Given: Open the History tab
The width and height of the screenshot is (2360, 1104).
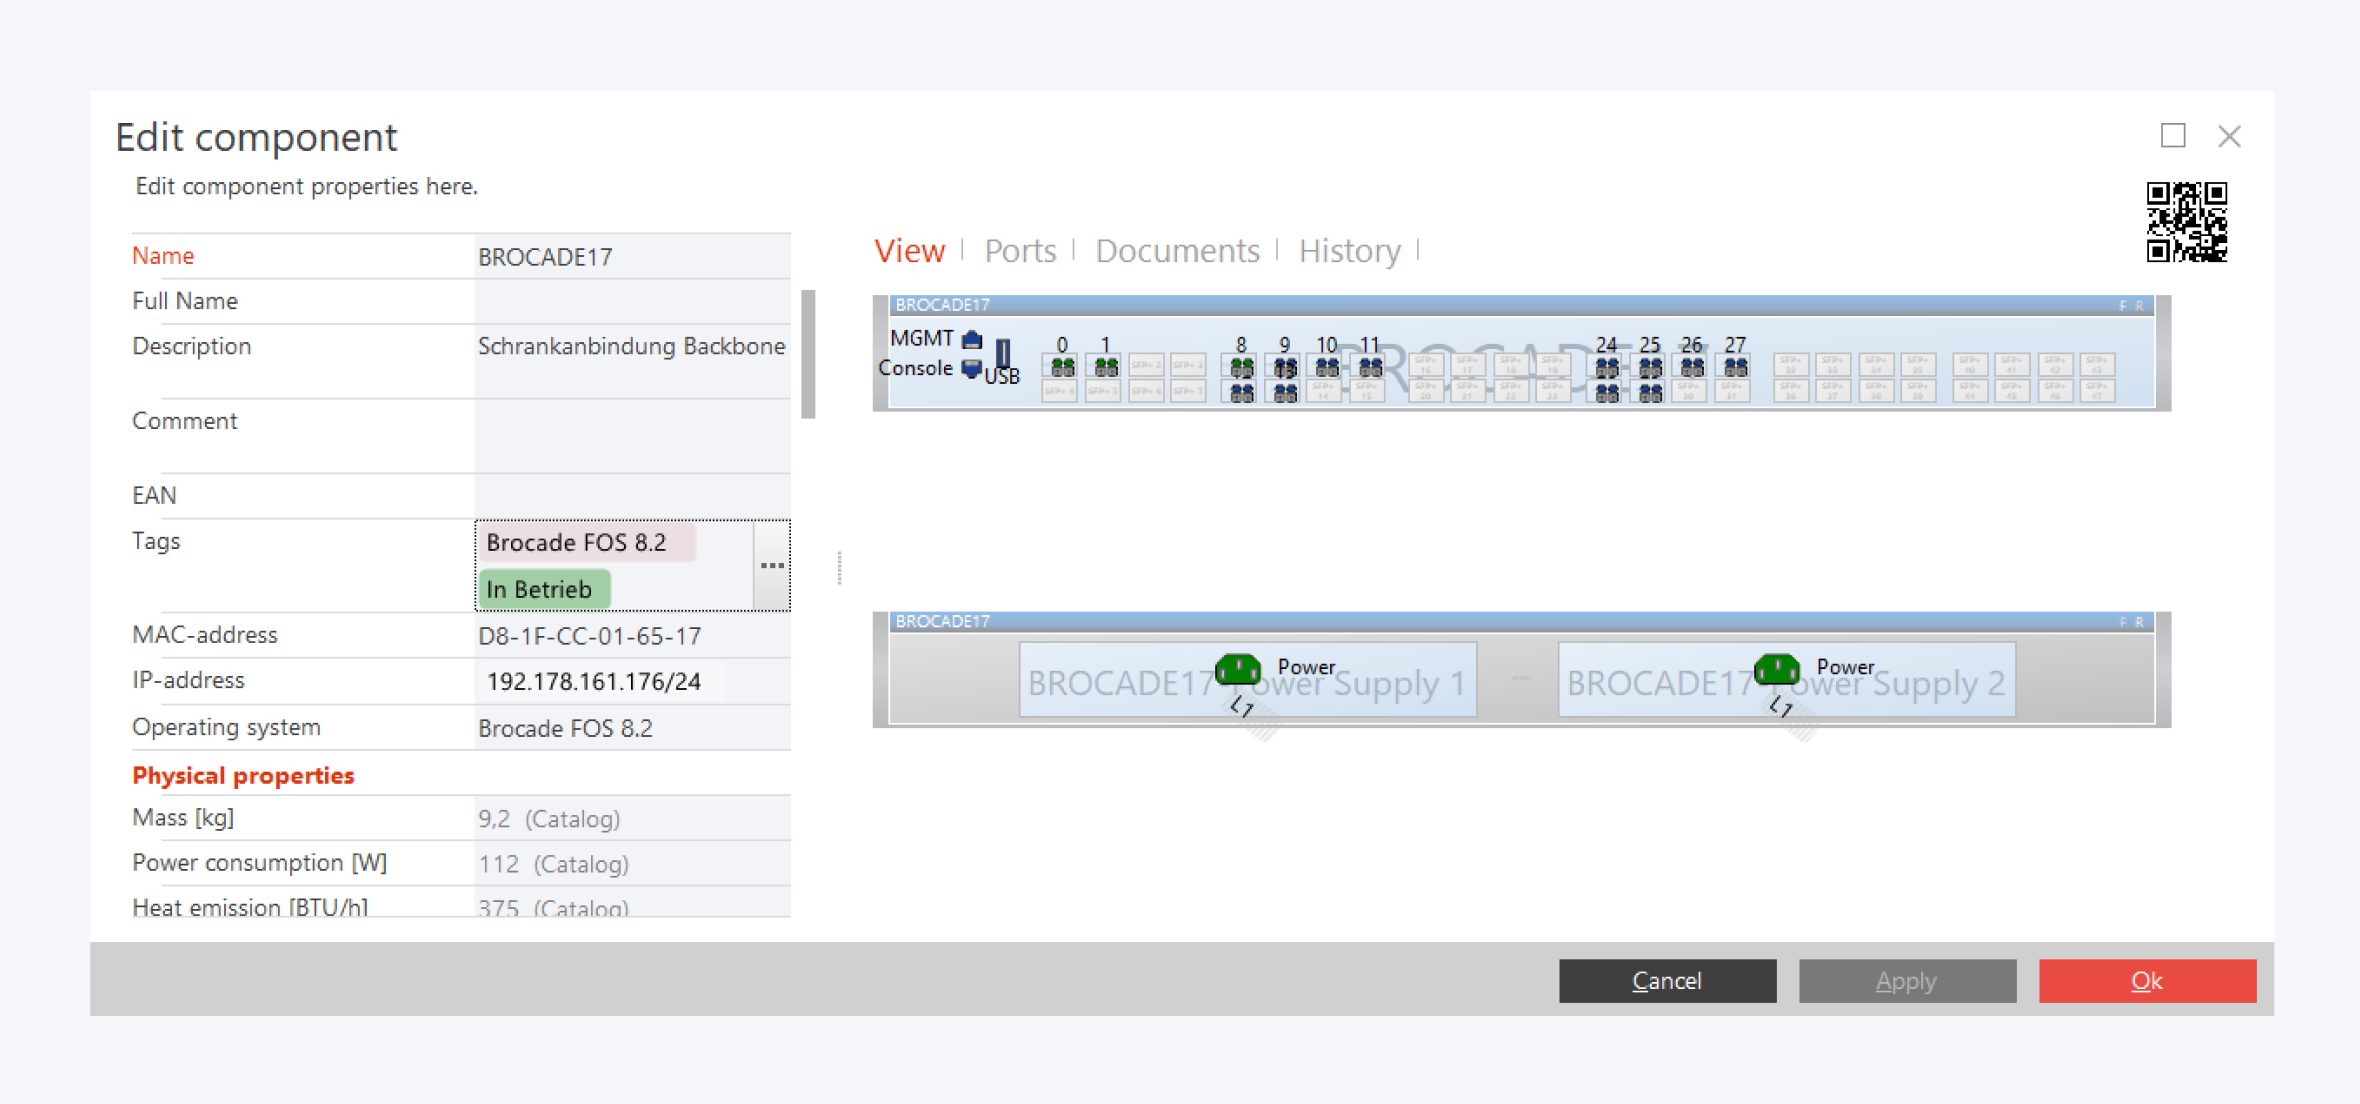Looking at the screenshot, I should coord(1349,251).
